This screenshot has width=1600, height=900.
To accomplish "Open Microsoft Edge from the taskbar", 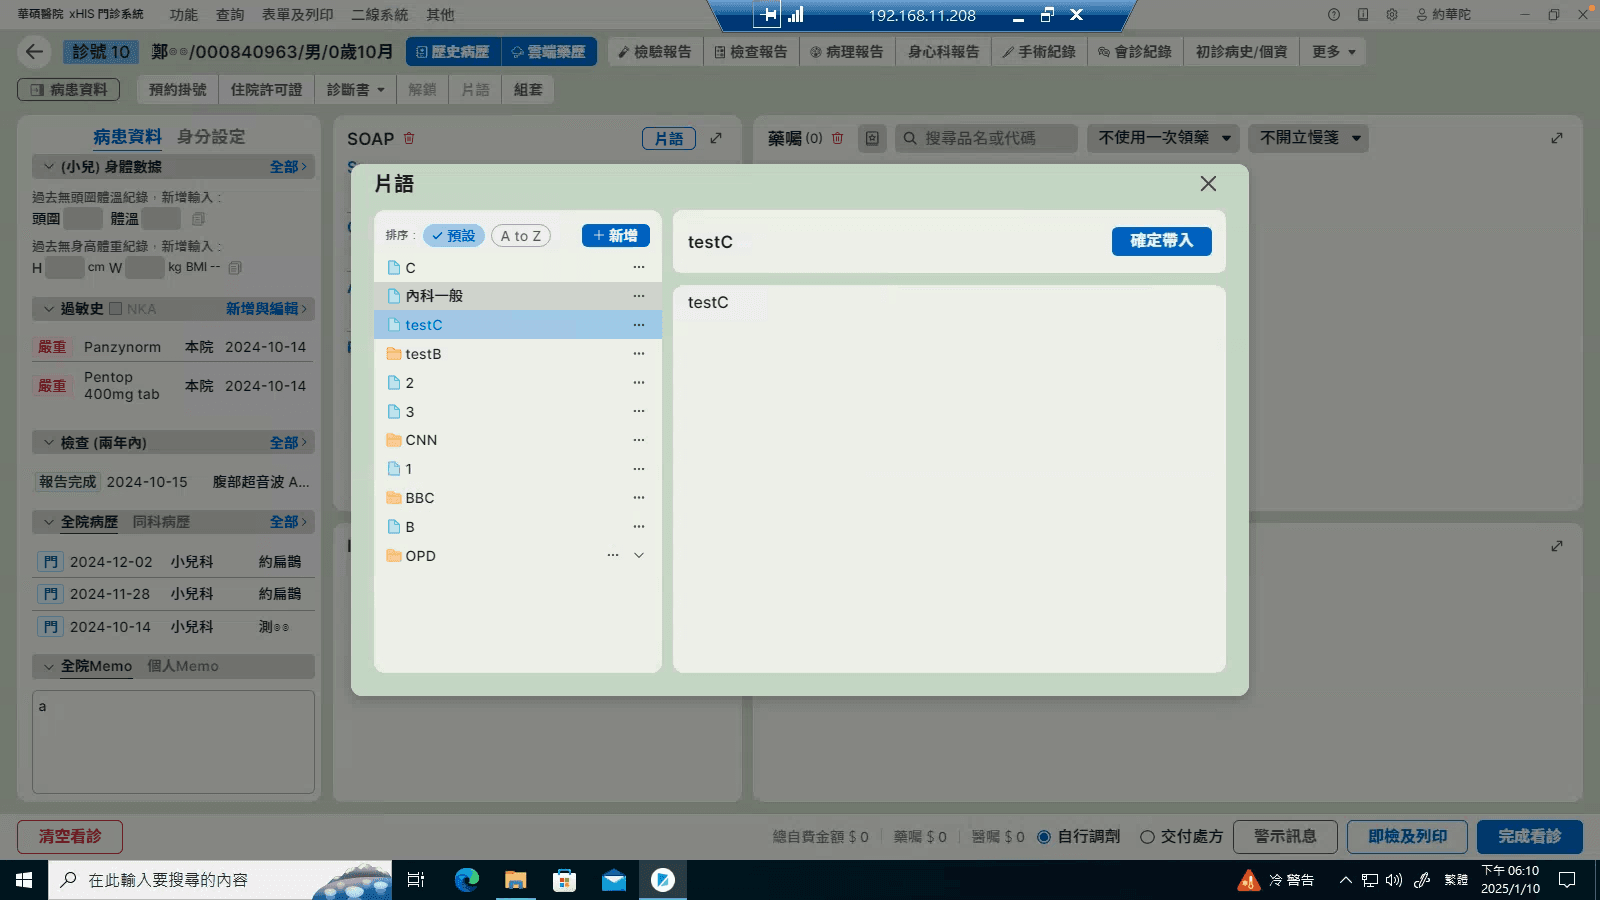I will tap(467, 880).
